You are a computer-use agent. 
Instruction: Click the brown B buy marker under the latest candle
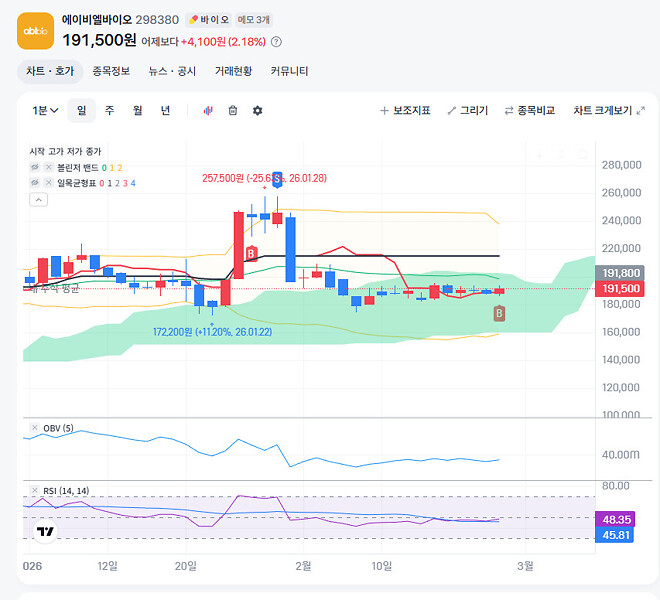tap(499, 313)
